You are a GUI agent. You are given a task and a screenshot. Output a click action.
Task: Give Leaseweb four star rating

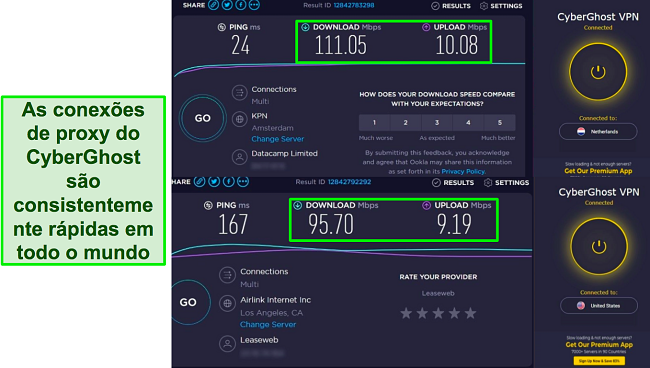pos(454,313)
